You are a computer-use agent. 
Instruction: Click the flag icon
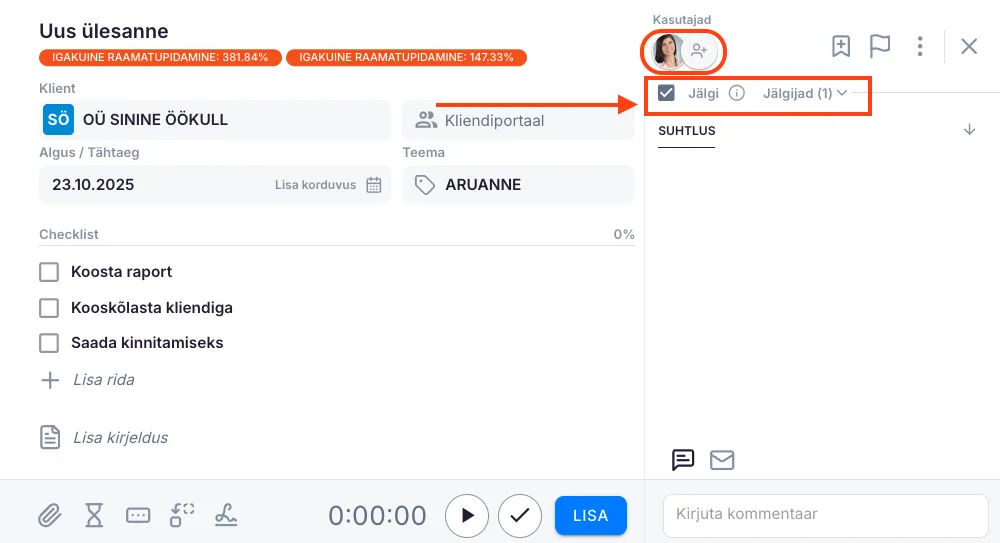coord(880,46)
